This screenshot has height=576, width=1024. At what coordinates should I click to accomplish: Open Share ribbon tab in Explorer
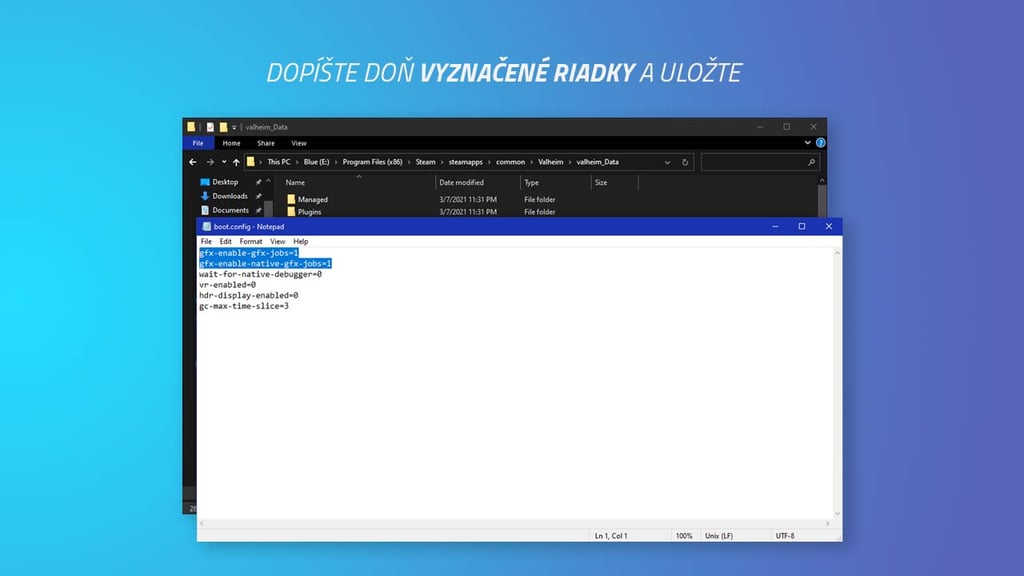(x=266, y=143)
